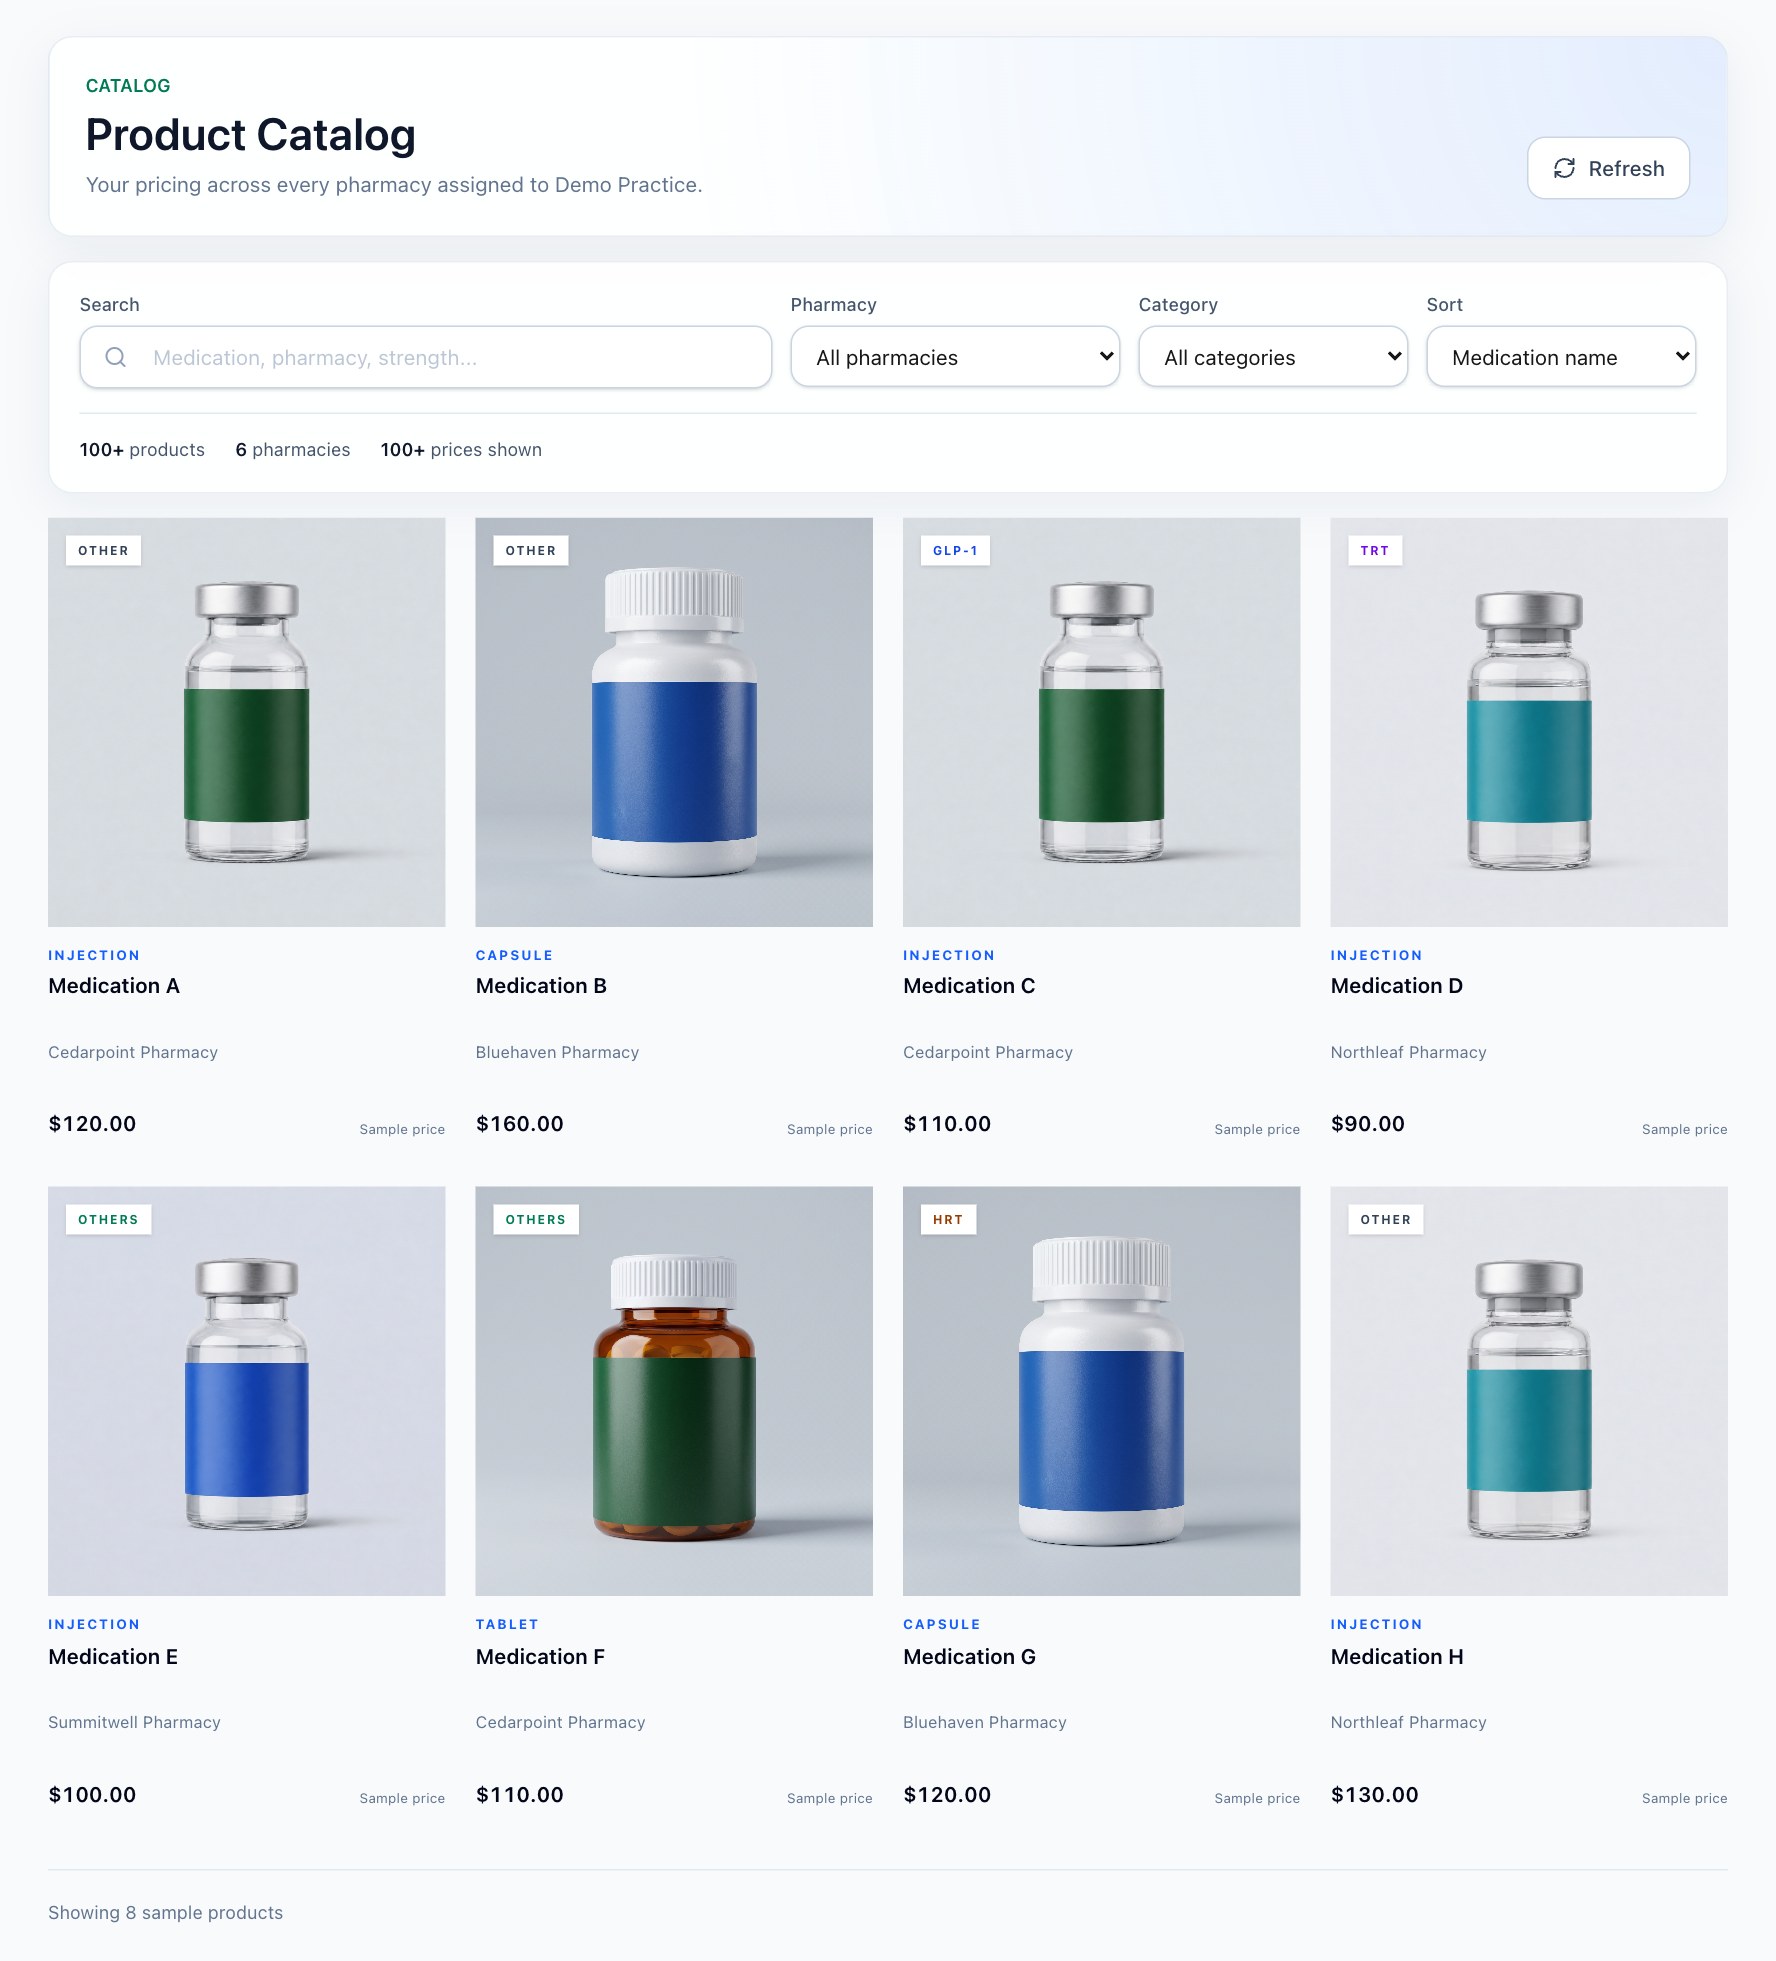Select the Medication G title
Screen dimensions: 1776x1961
(969, 1657)
